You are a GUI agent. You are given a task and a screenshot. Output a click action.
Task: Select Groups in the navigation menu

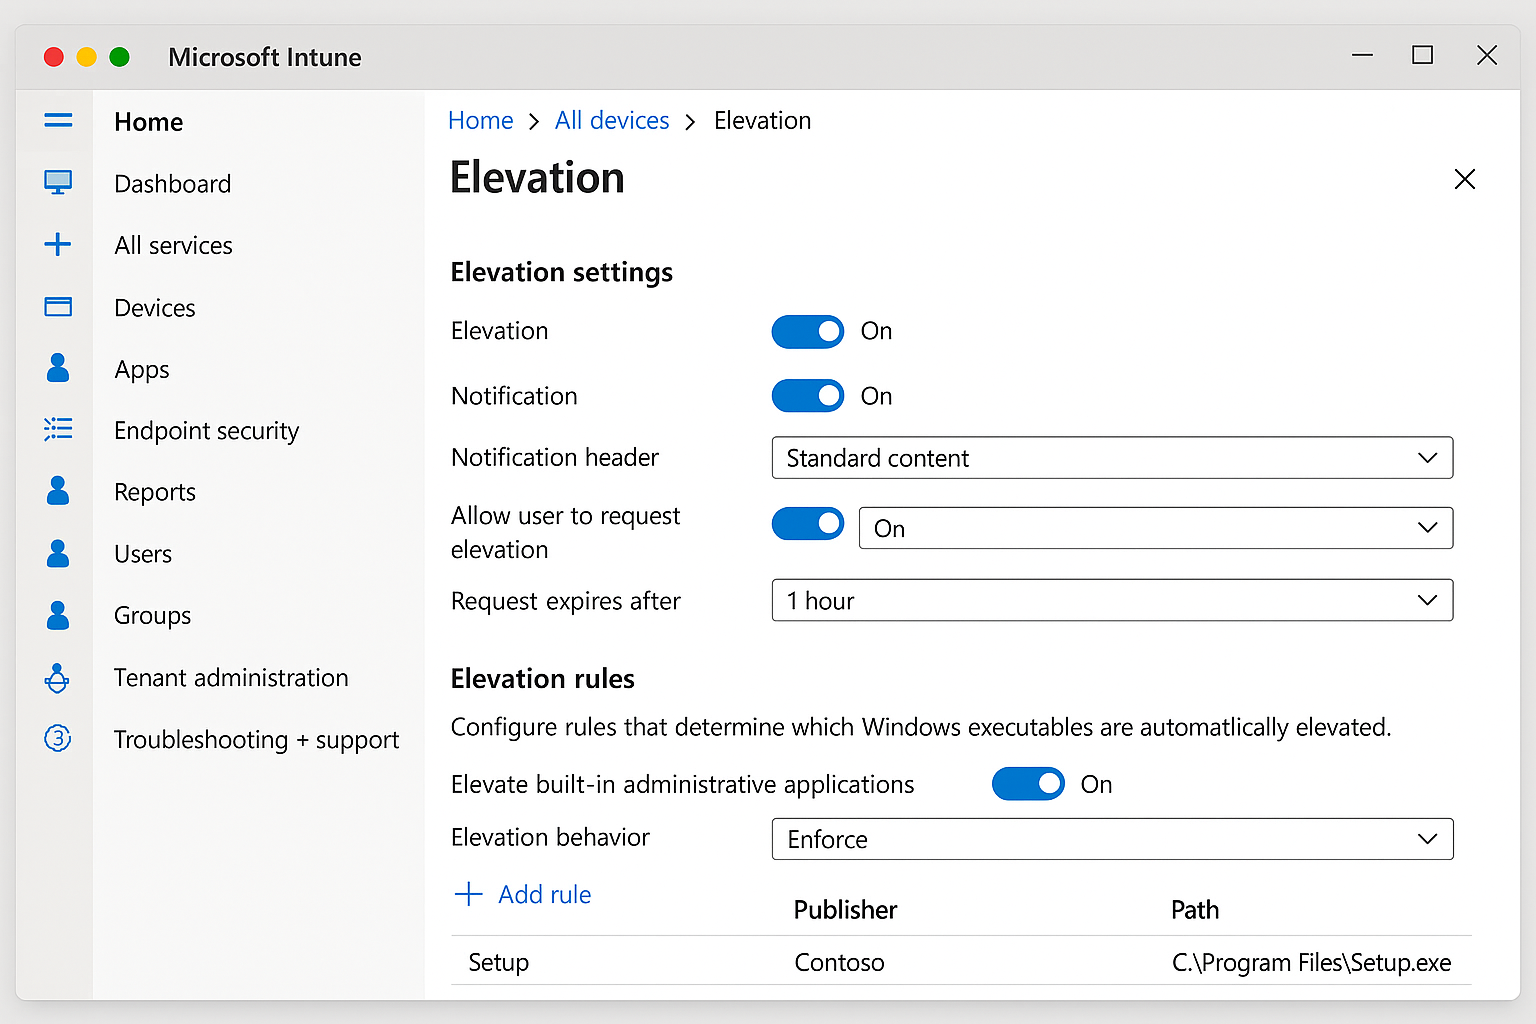(152, 616)
